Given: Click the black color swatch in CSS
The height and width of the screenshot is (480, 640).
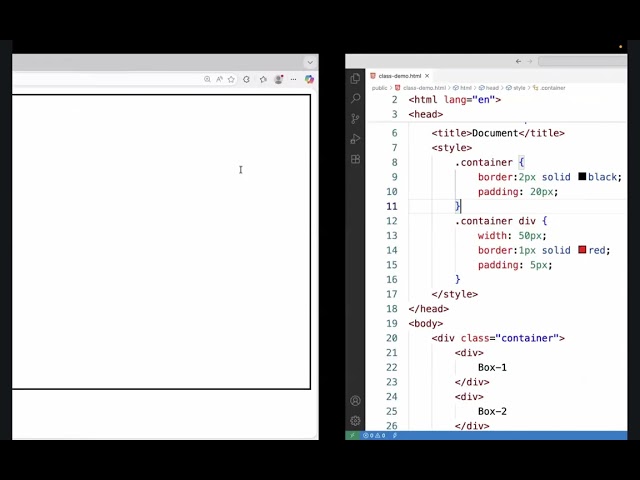Looking at the screenshot, I should [582, 177].
